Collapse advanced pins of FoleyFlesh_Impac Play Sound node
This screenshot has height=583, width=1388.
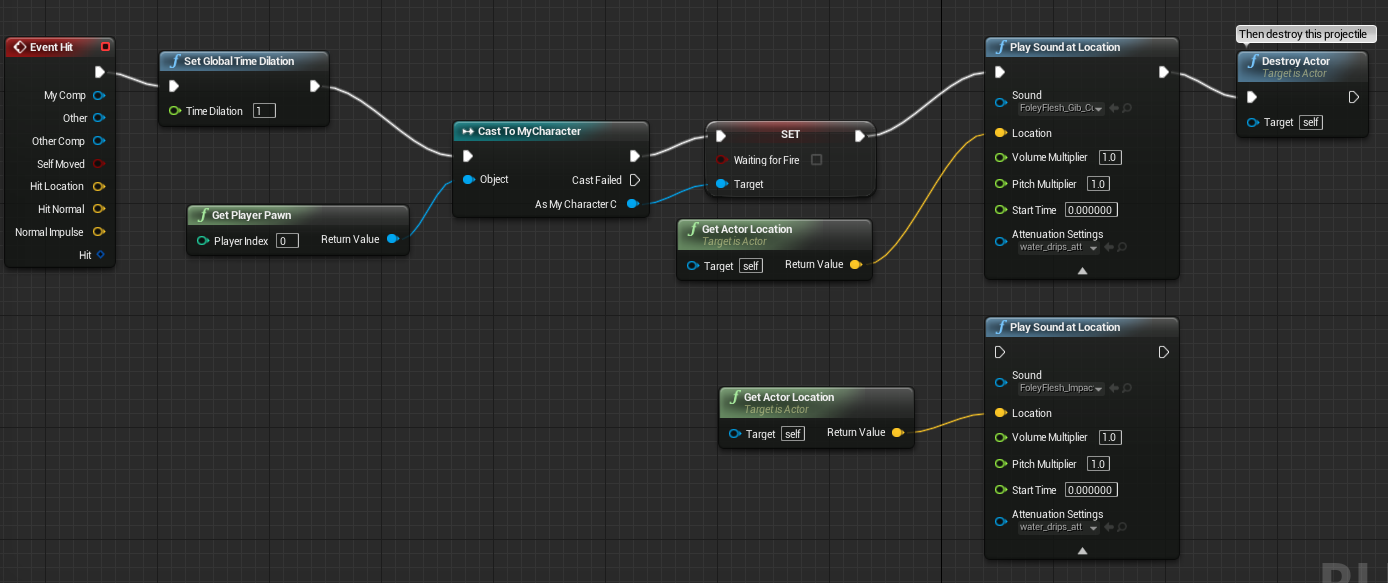click(x=1082, y=551)
